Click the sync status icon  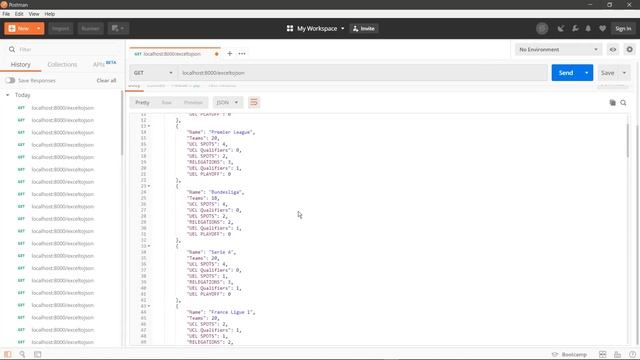(x=542, y=29)
